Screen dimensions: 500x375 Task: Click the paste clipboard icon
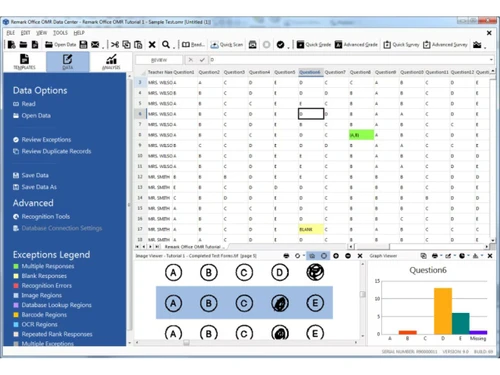(138, 44)
